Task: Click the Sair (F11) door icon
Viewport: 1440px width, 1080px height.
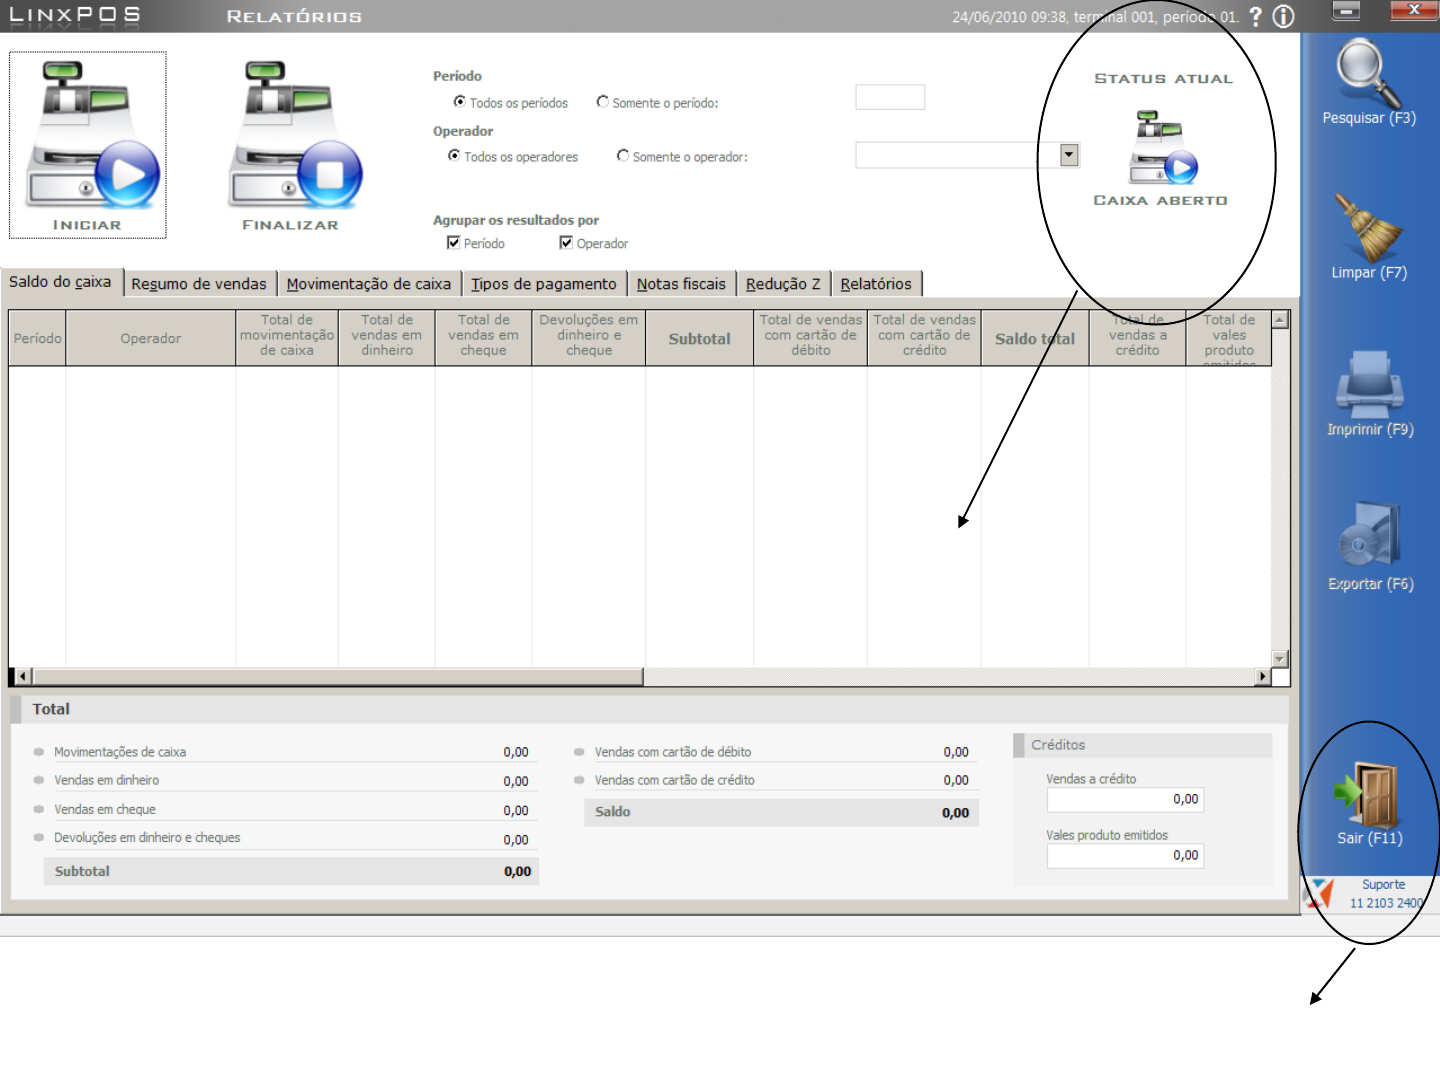Action: click(x=1368, y=793)
